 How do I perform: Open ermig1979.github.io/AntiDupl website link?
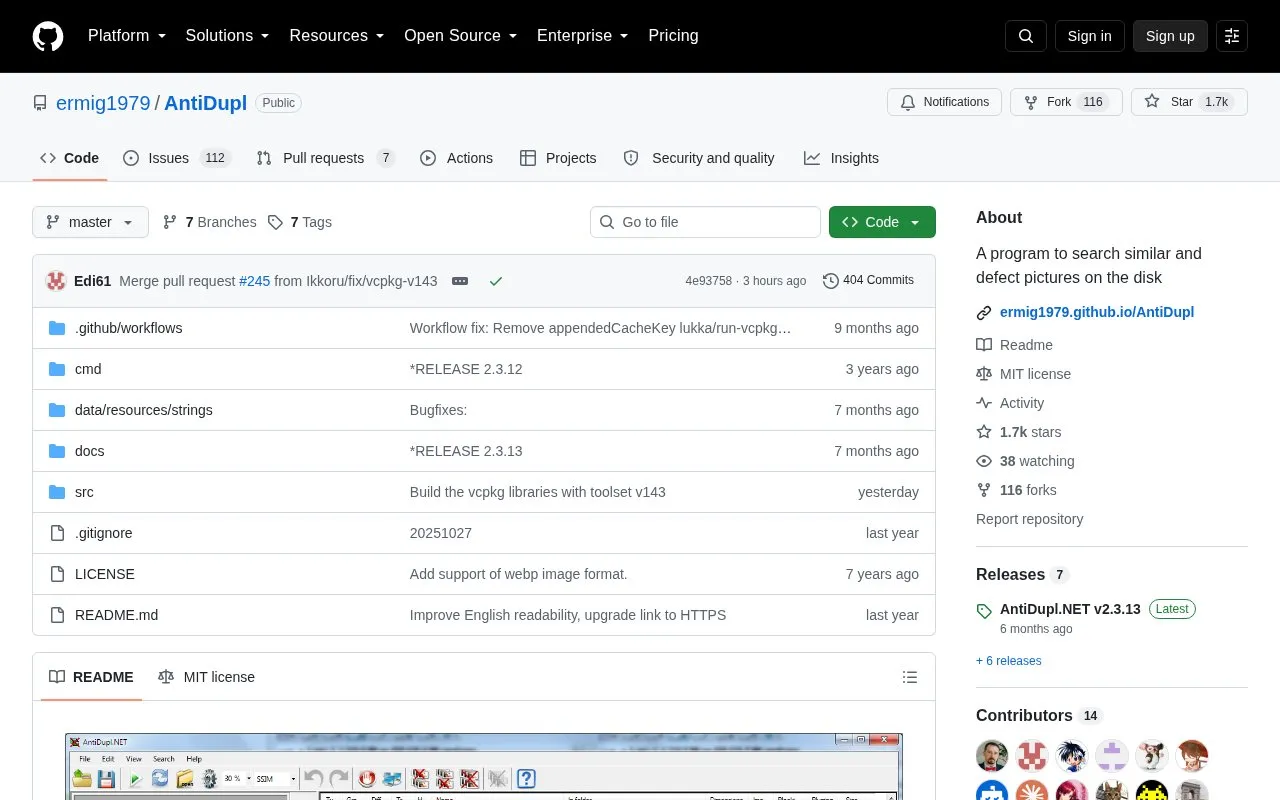point(1097,312)
